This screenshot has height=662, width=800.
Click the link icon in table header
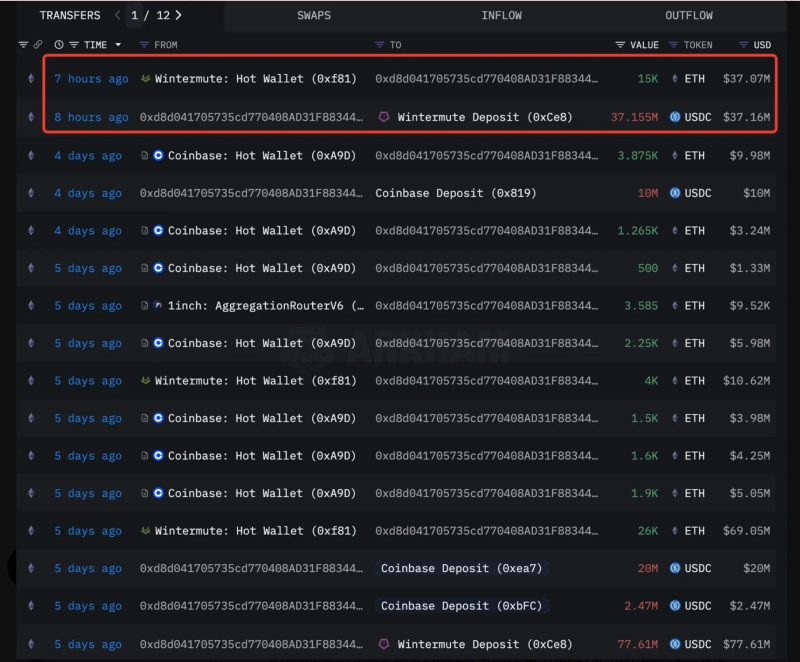click(x=38, y=45)
